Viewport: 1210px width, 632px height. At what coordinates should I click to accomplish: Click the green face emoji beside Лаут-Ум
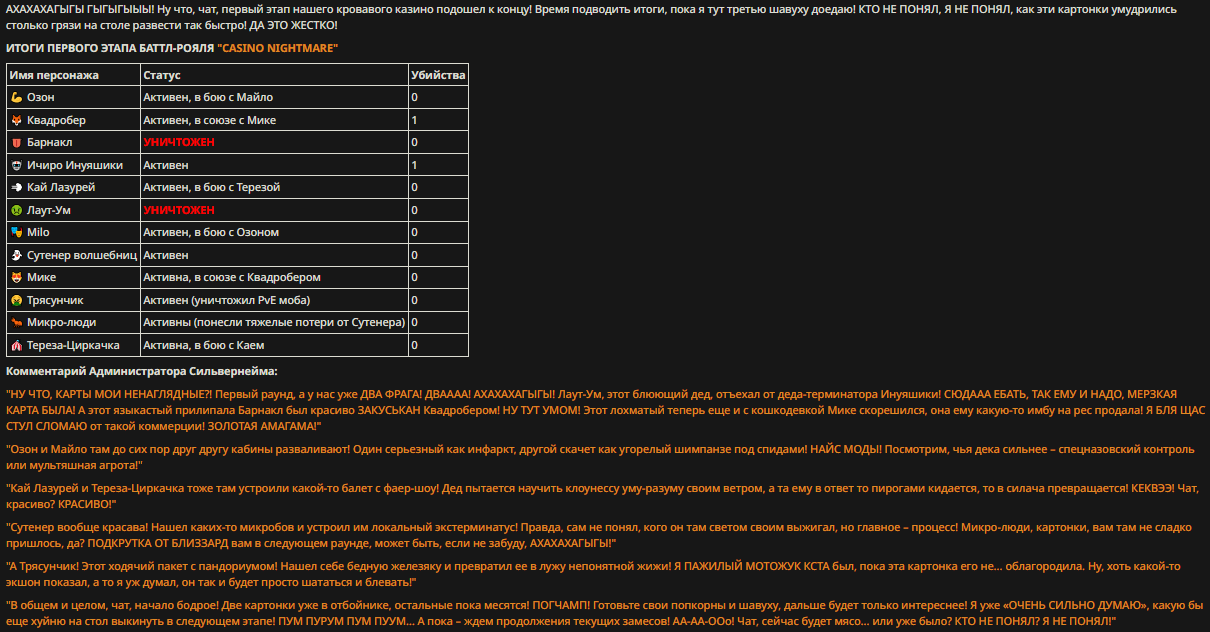[16, 210]
